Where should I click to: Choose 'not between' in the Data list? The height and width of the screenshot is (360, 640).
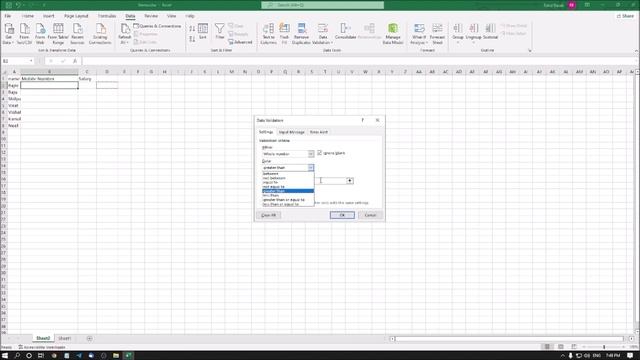click(288, 178)
